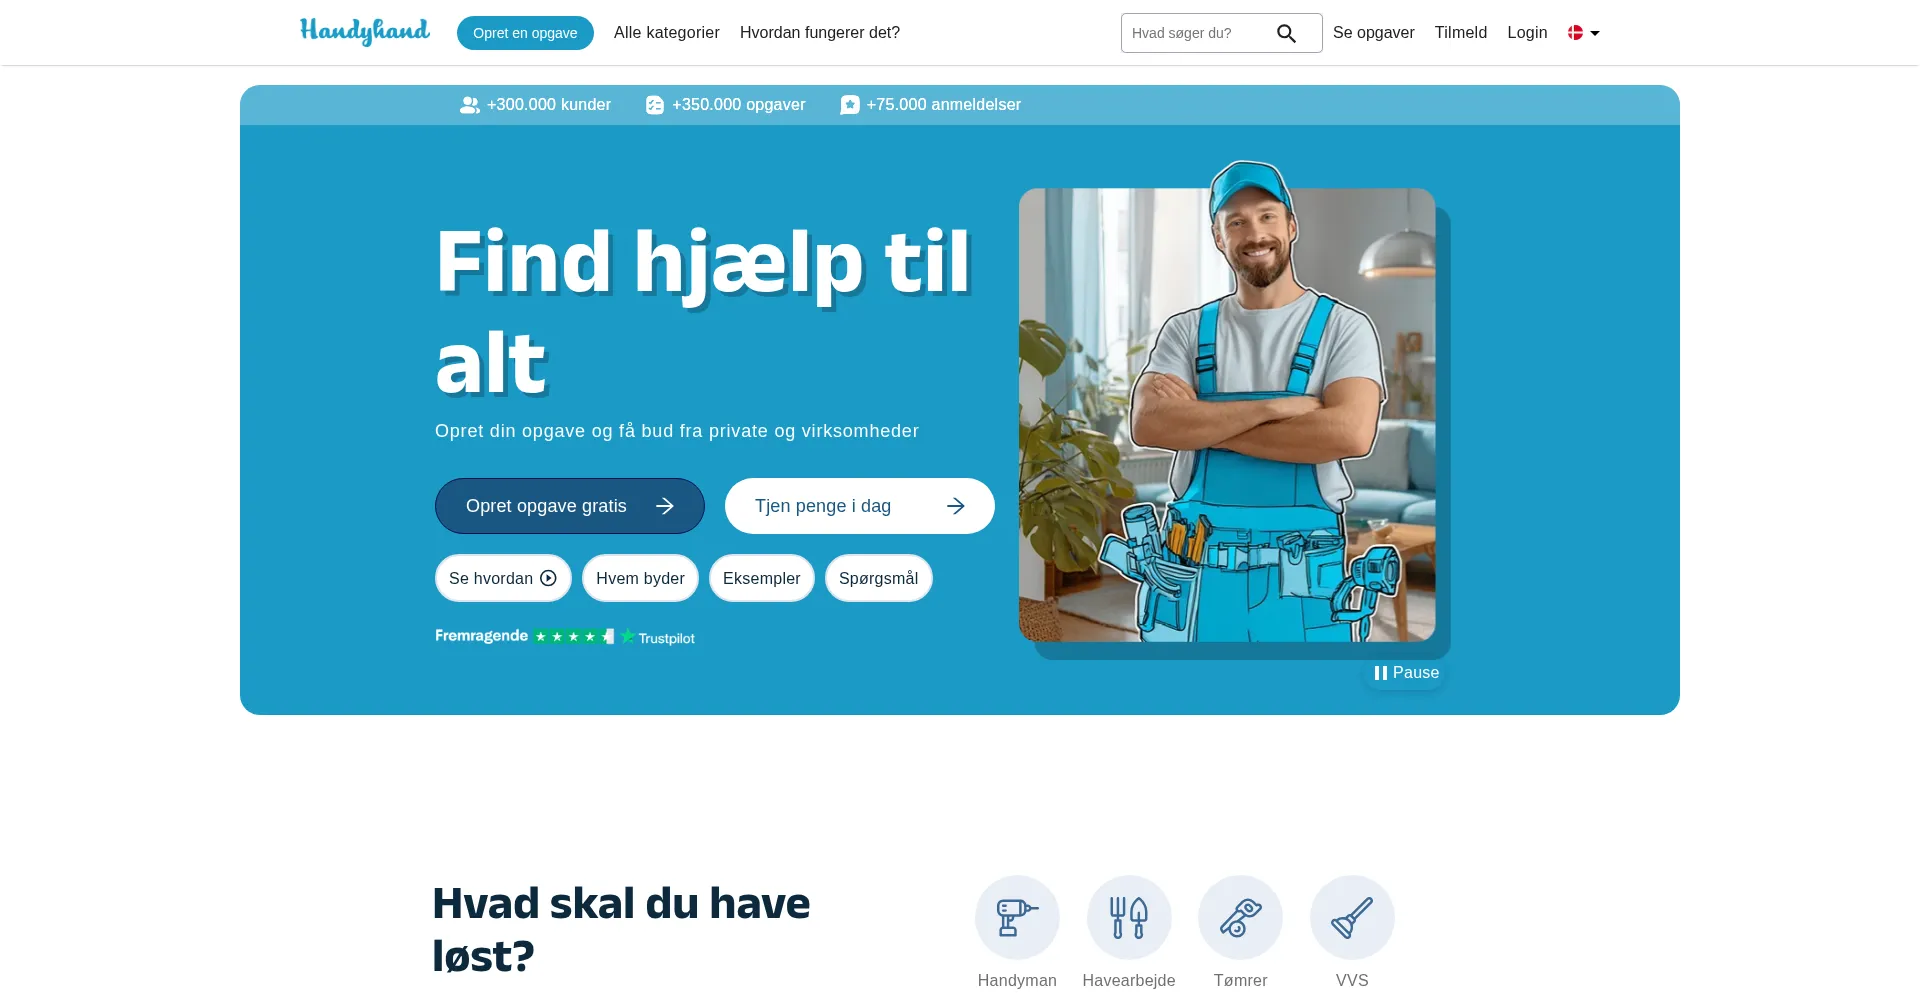Click the Tjen penge i dag button
This screenshot has width=1920, height=993.
click(860, 506)
